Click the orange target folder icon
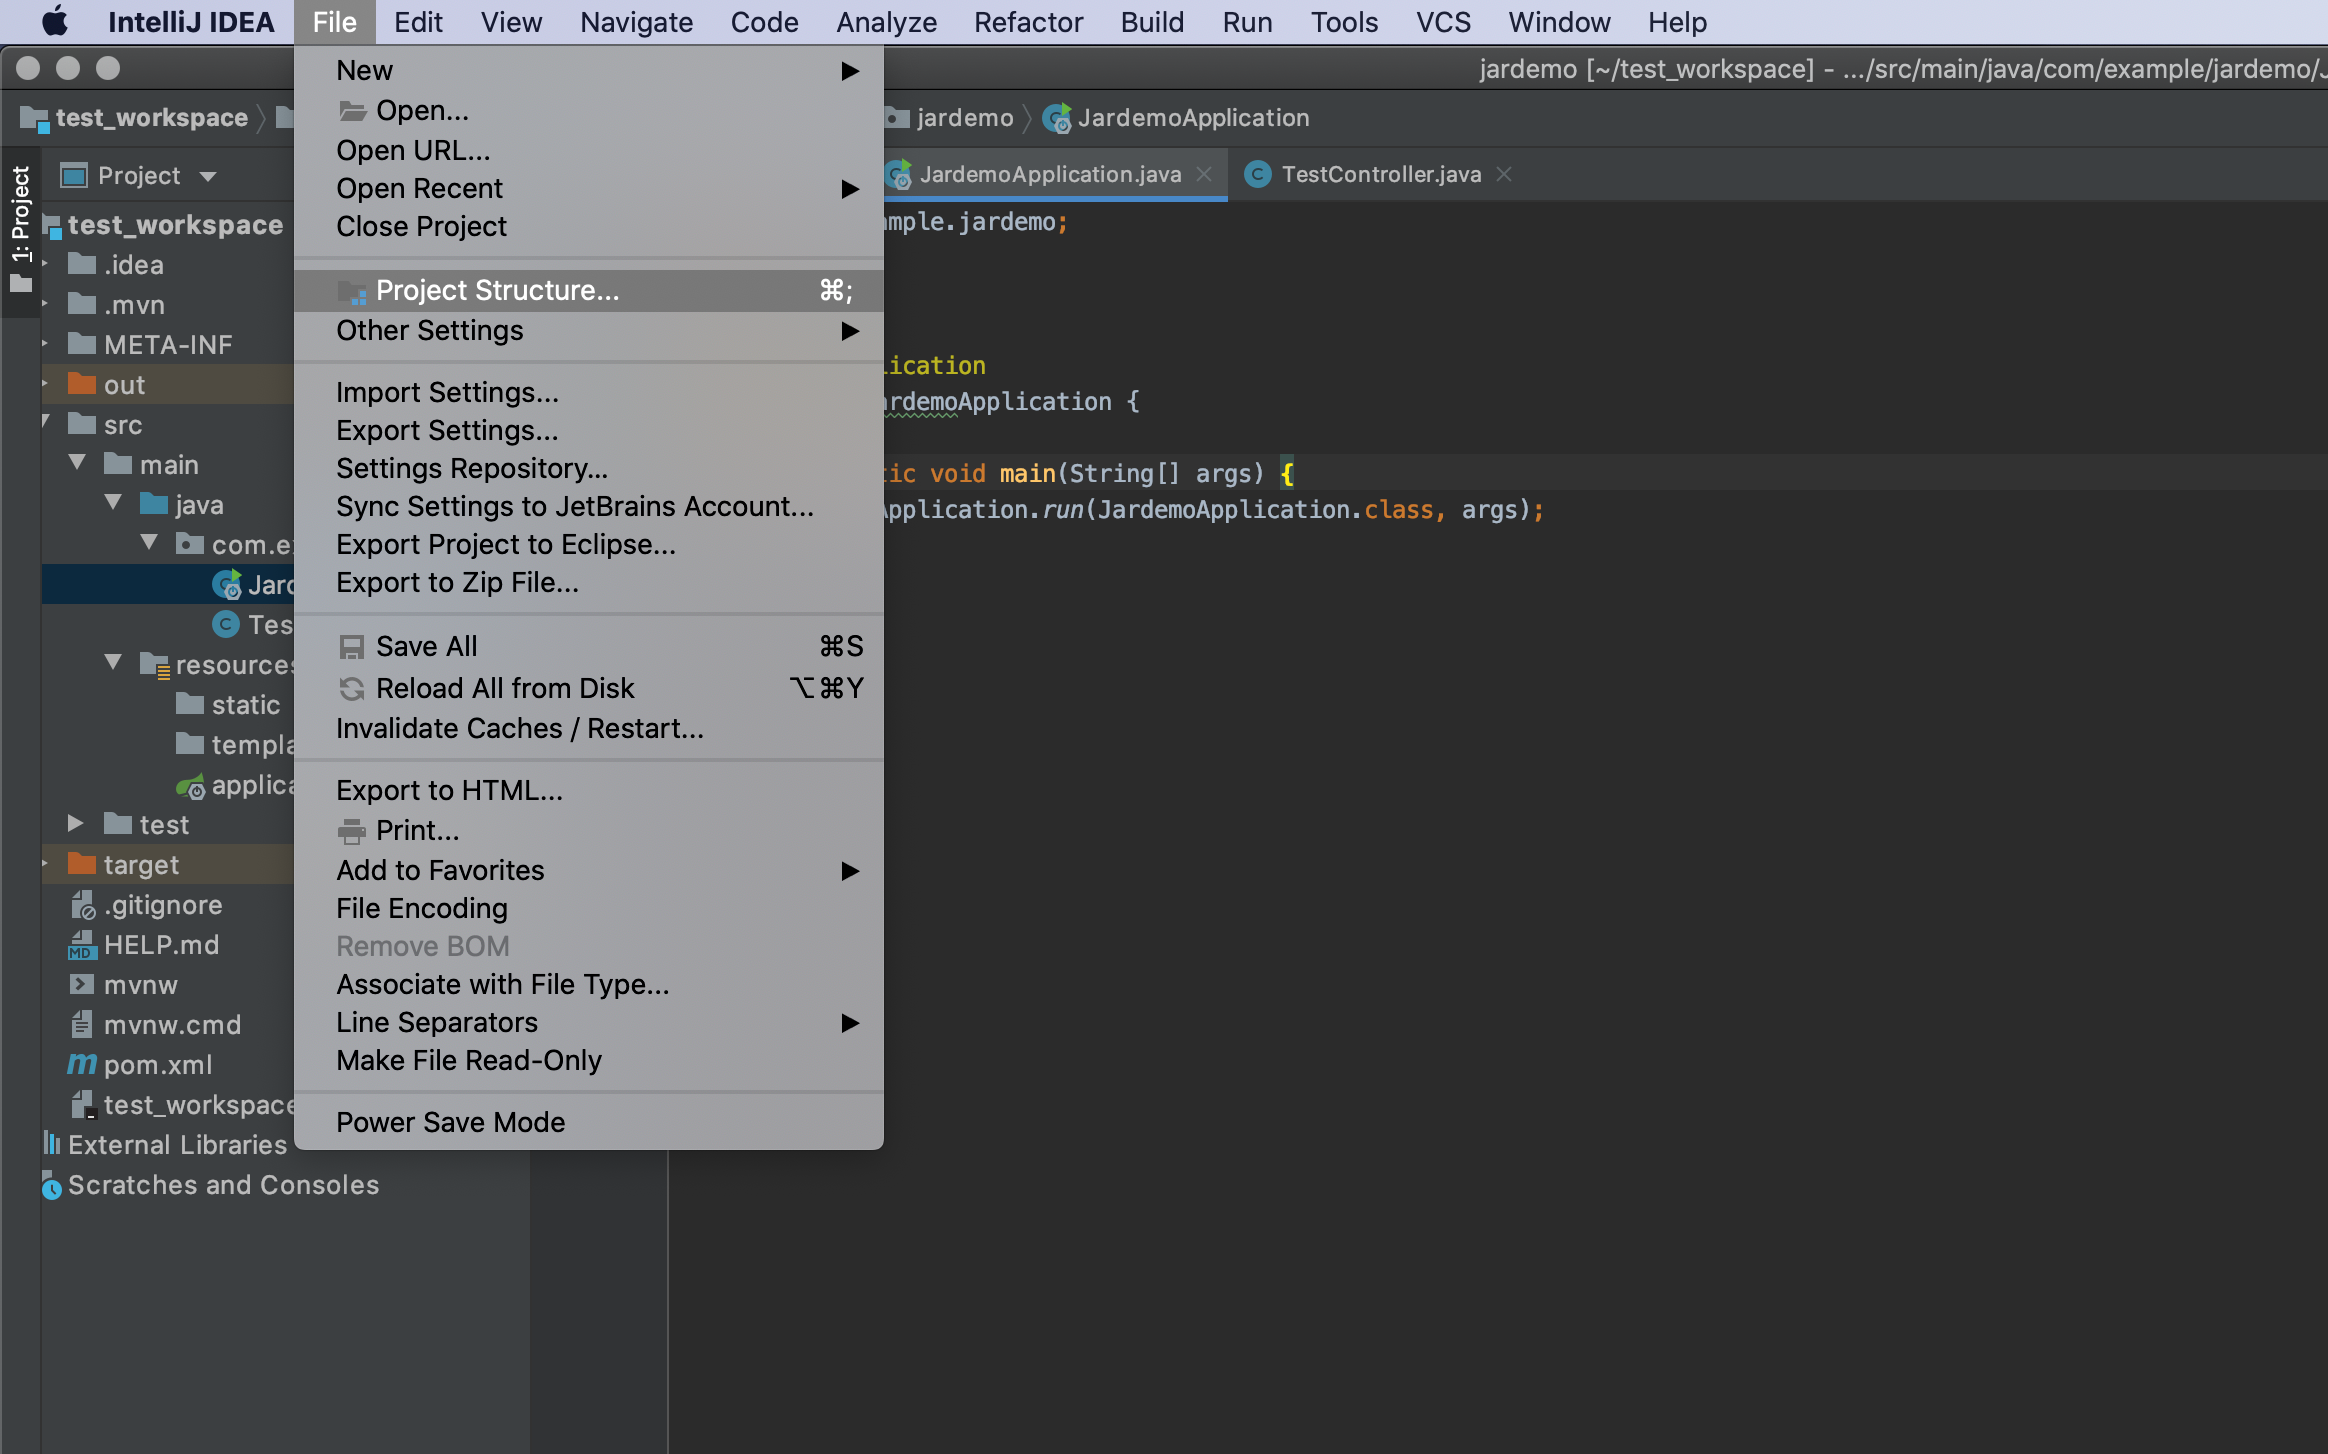Viewport: 2328px width, 1454px height. click(81, 864)
